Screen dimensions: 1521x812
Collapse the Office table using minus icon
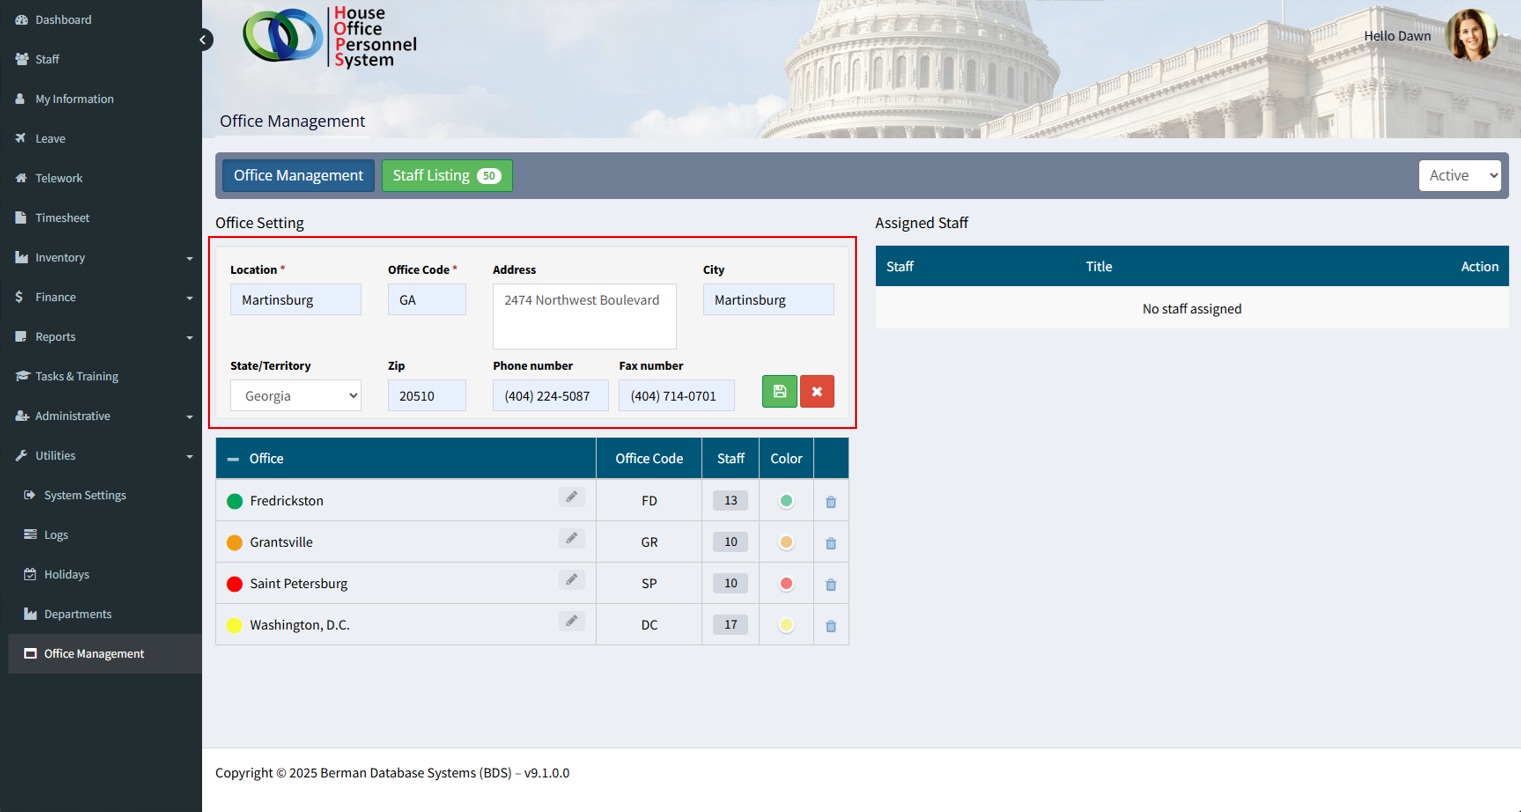(x=233, y=459)
